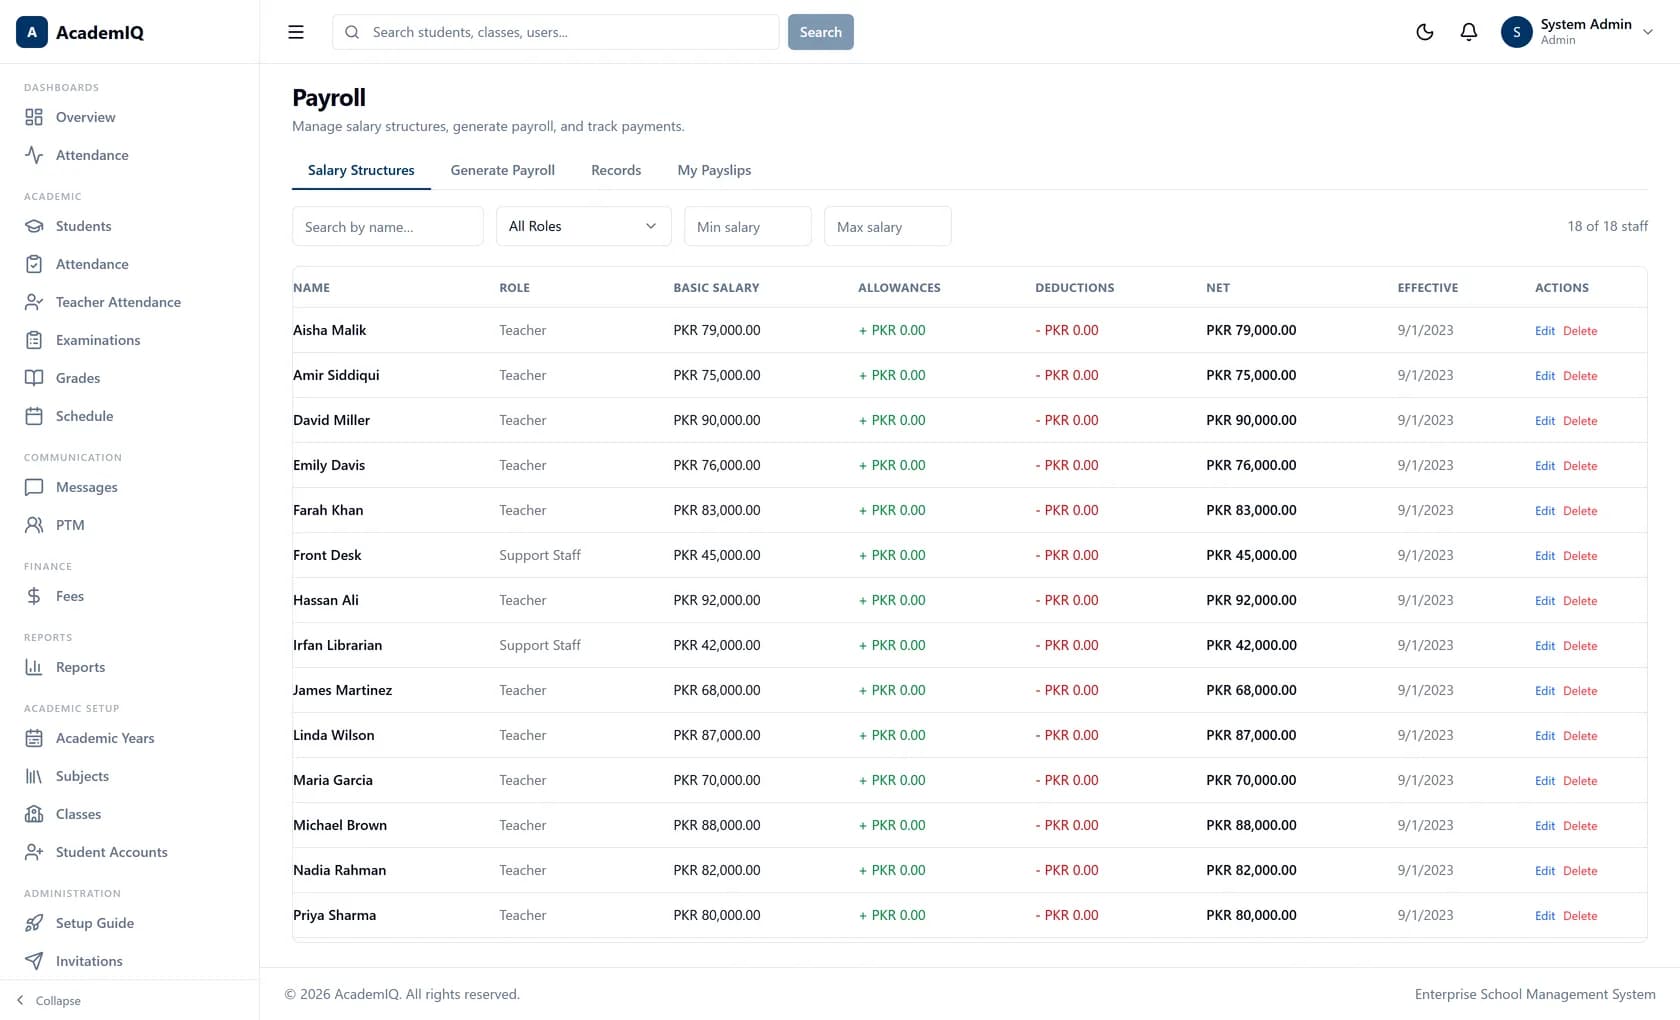The image size is (1680, 1020).
Task: Open Messages icon in sidebar
Action: [x=34, y=487]
